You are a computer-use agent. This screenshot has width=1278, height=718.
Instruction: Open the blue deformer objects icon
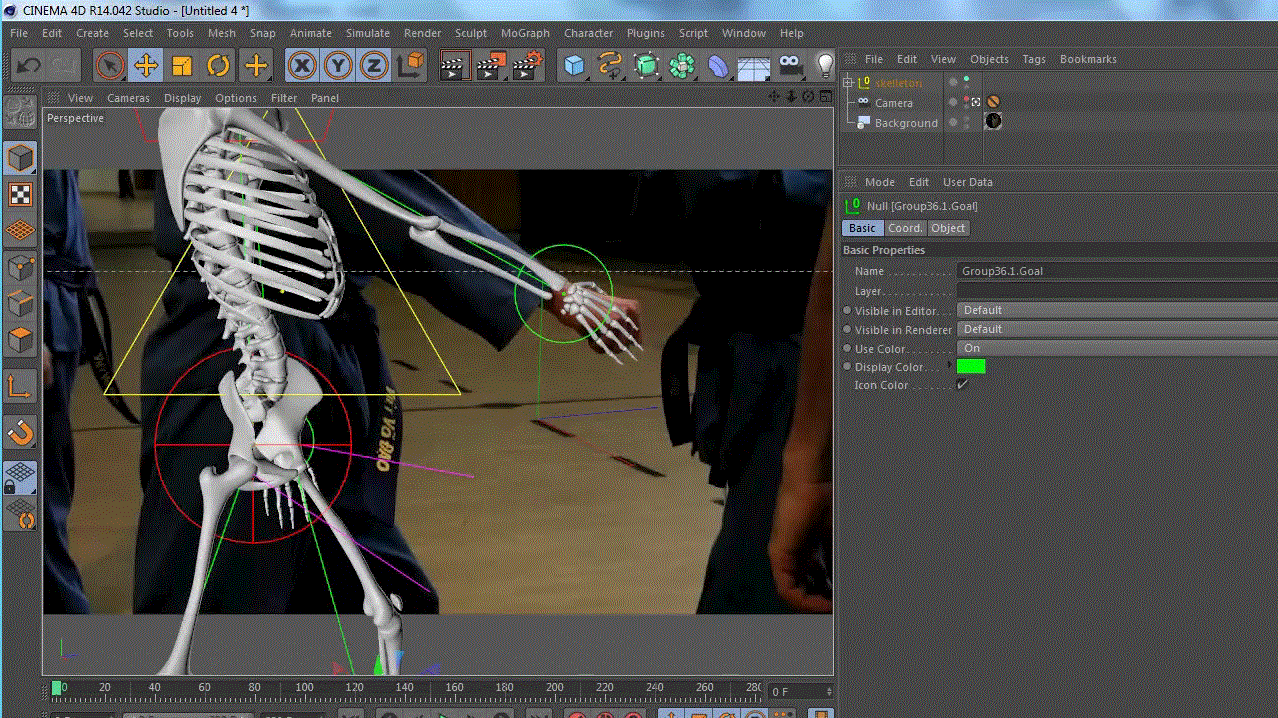click(x=718, y=66)
